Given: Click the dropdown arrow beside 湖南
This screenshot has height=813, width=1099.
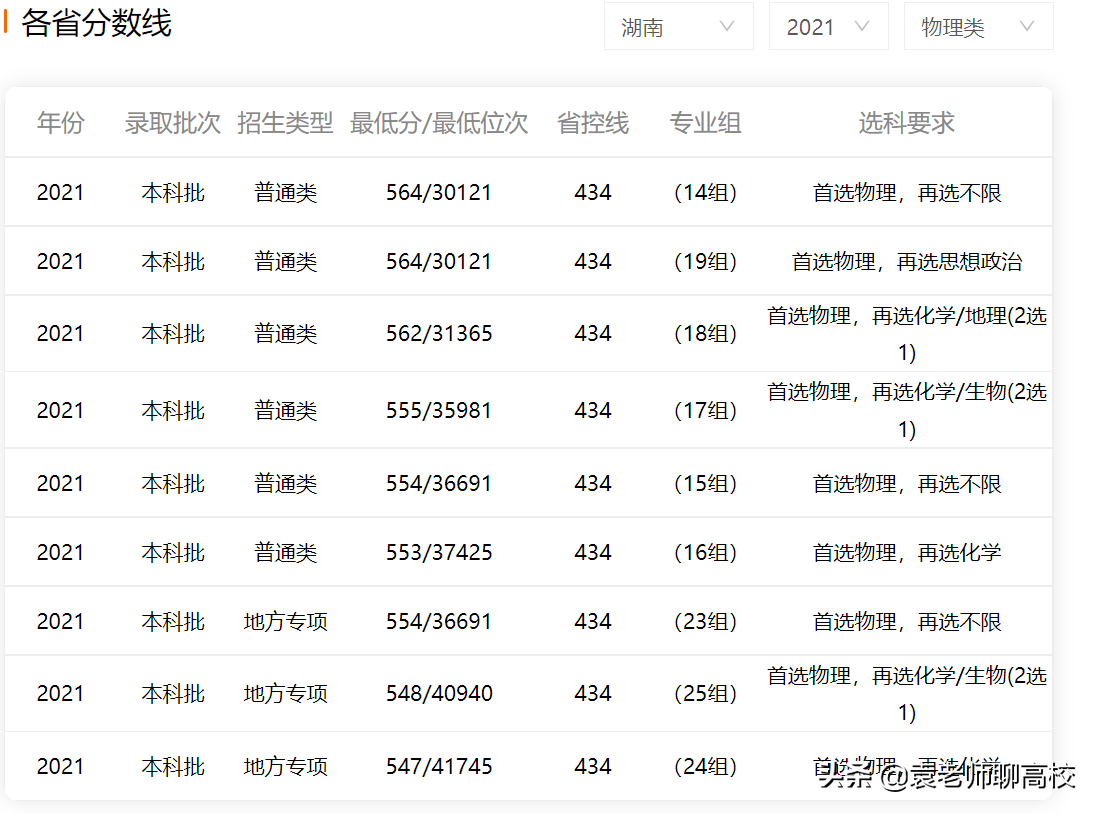Looking at the screenshot, I should (x=729, y=26).
